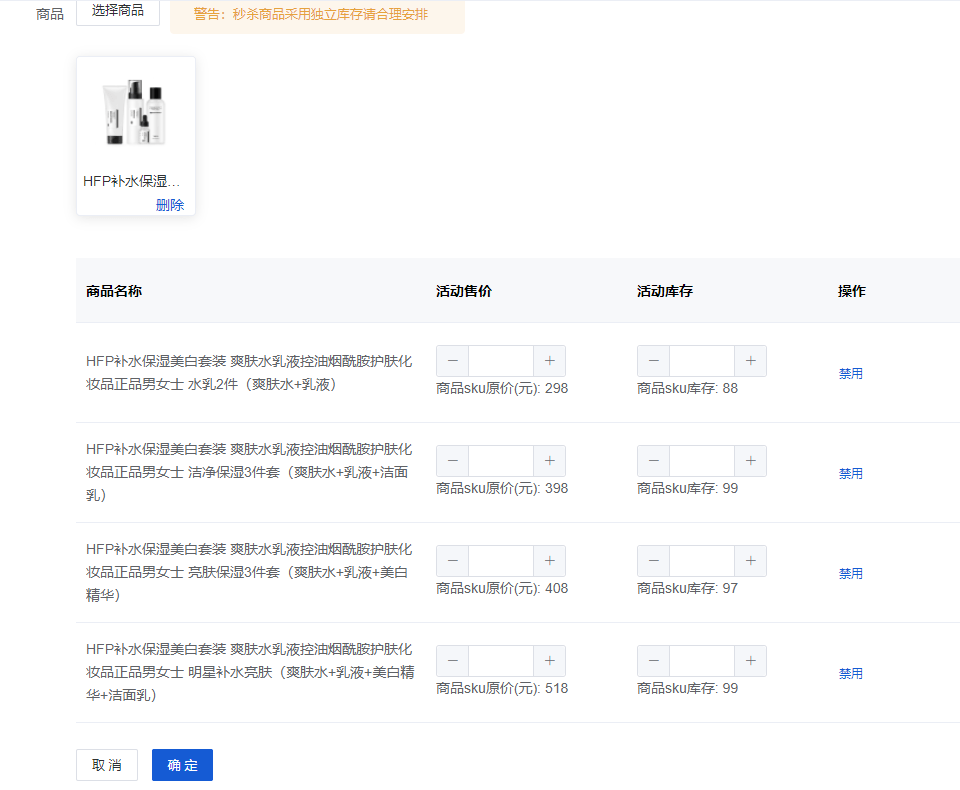Focus activity price input for 亮肤保湿3件套 row

(501, 560)
